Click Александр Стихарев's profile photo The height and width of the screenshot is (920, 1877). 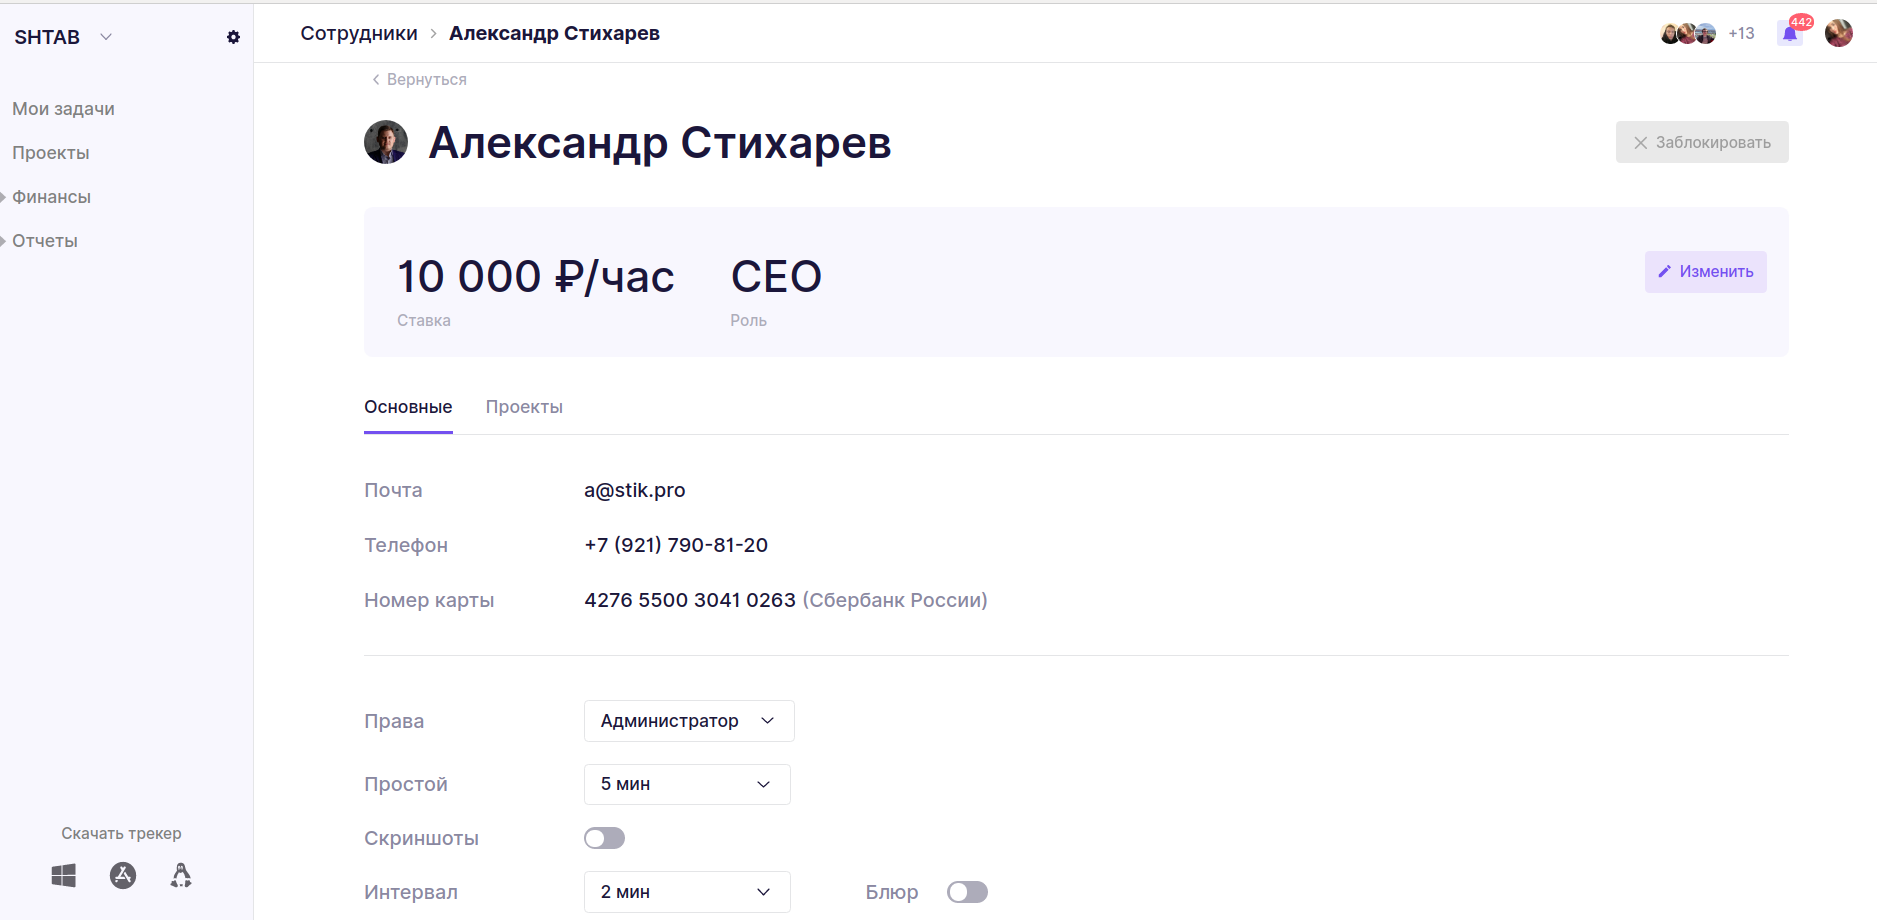point(386,142)
